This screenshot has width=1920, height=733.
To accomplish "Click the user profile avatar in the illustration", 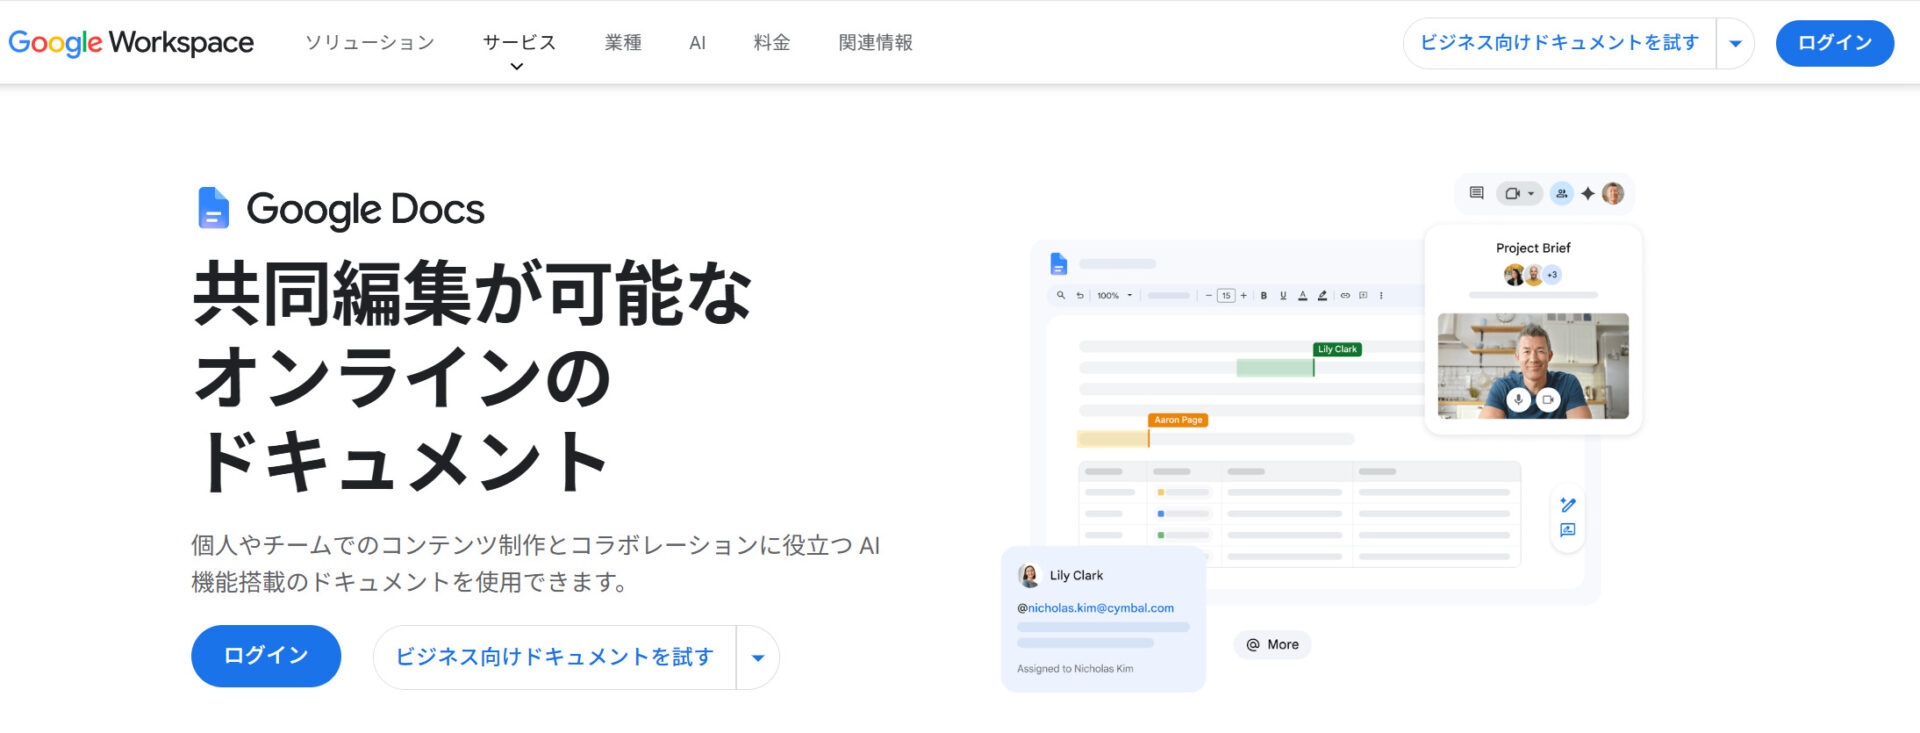I will click(x=1613, y=194).
